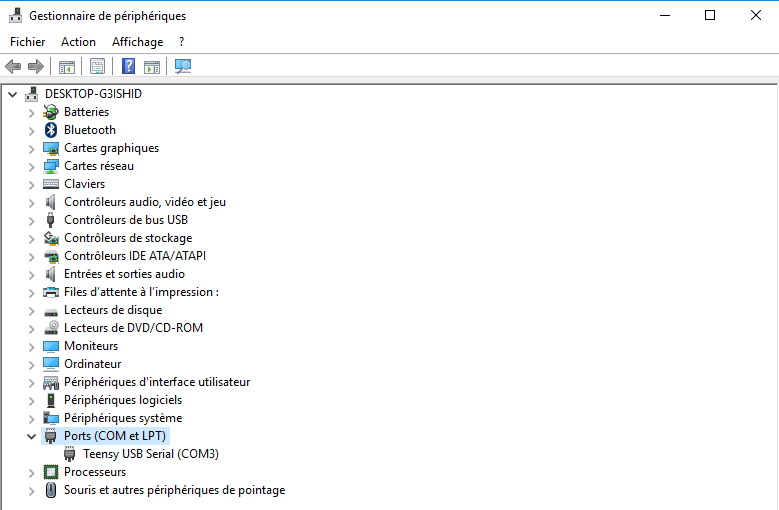The image size is (779, 510).
Task: Click the action pane toolbar icon
Action: pyautogui.click(x=152, y=66)
